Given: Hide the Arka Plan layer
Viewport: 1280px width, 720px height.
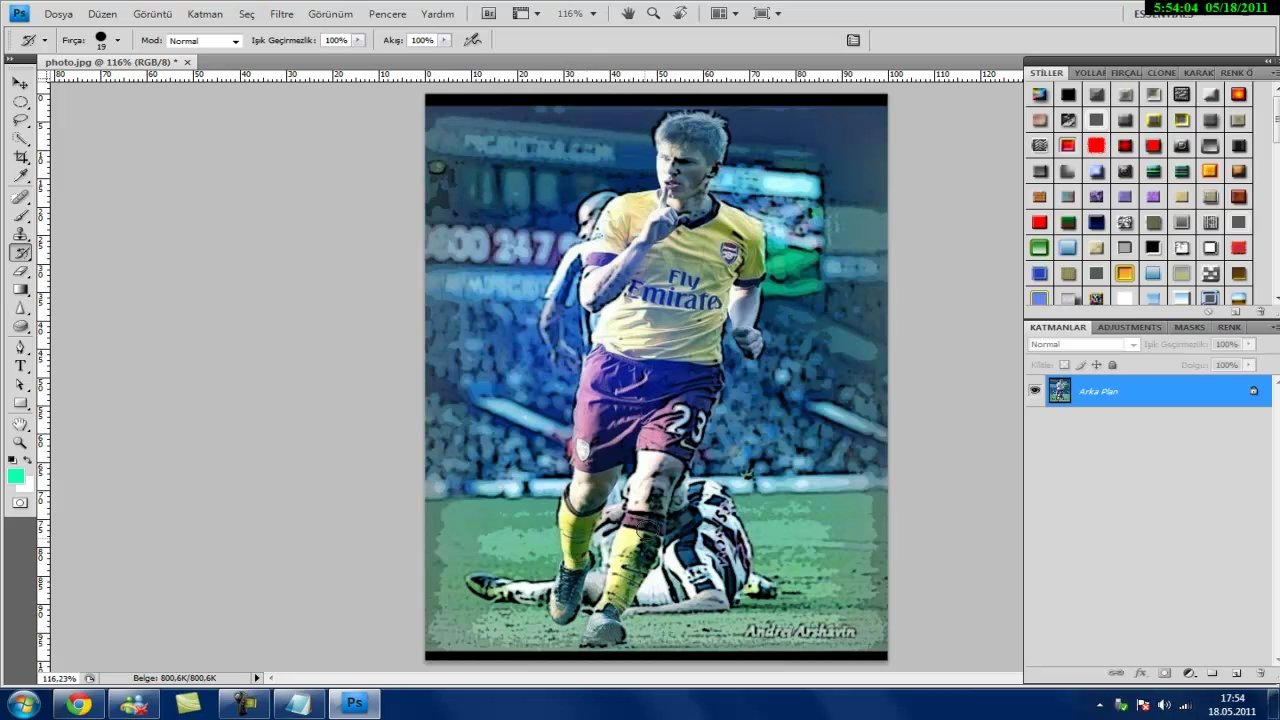Looking at the screenshot, I should [1035, 391].
